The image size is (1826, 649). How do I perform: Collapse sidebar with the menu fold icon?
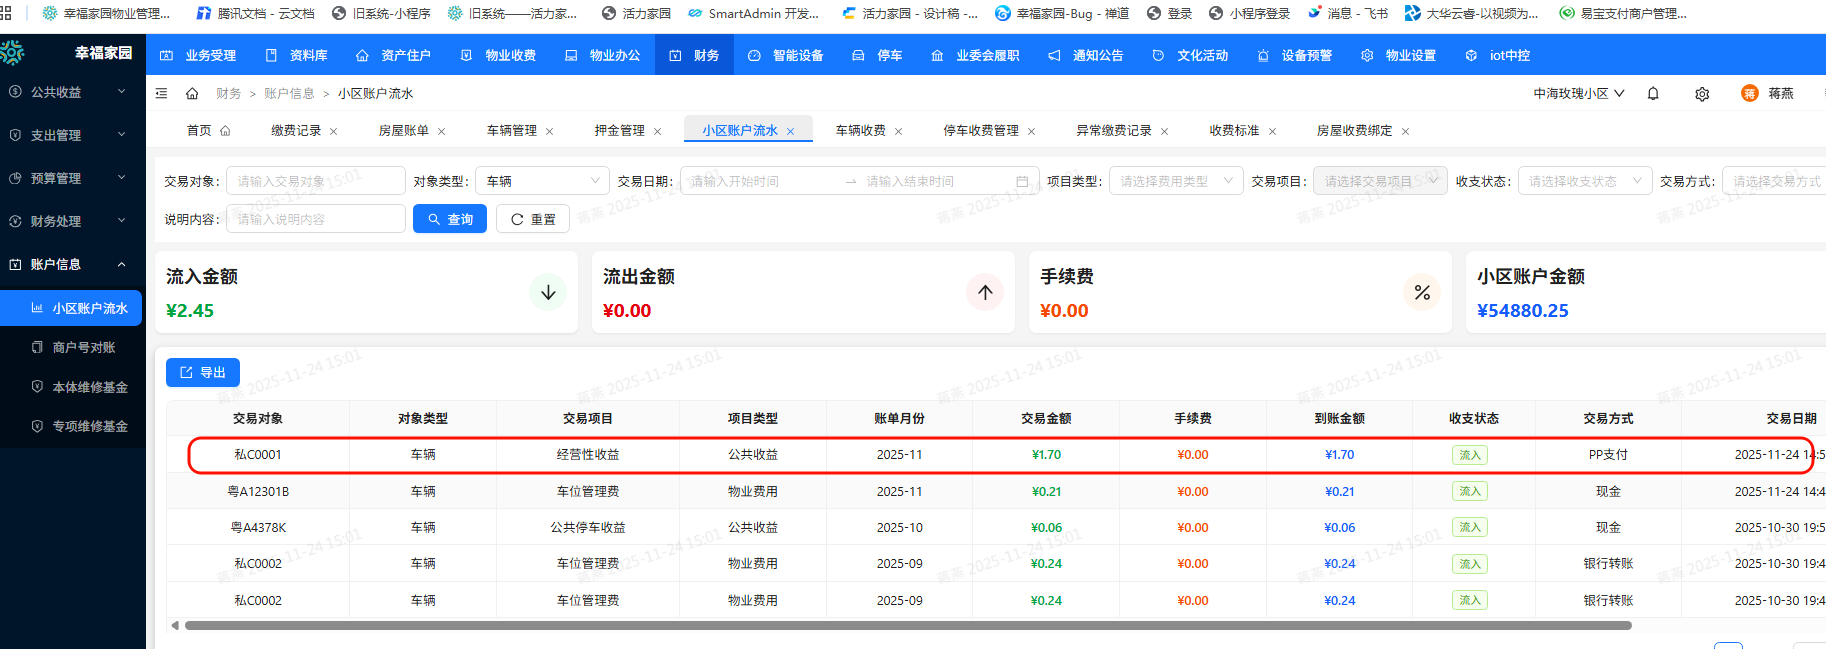click(x=161, y=94)
